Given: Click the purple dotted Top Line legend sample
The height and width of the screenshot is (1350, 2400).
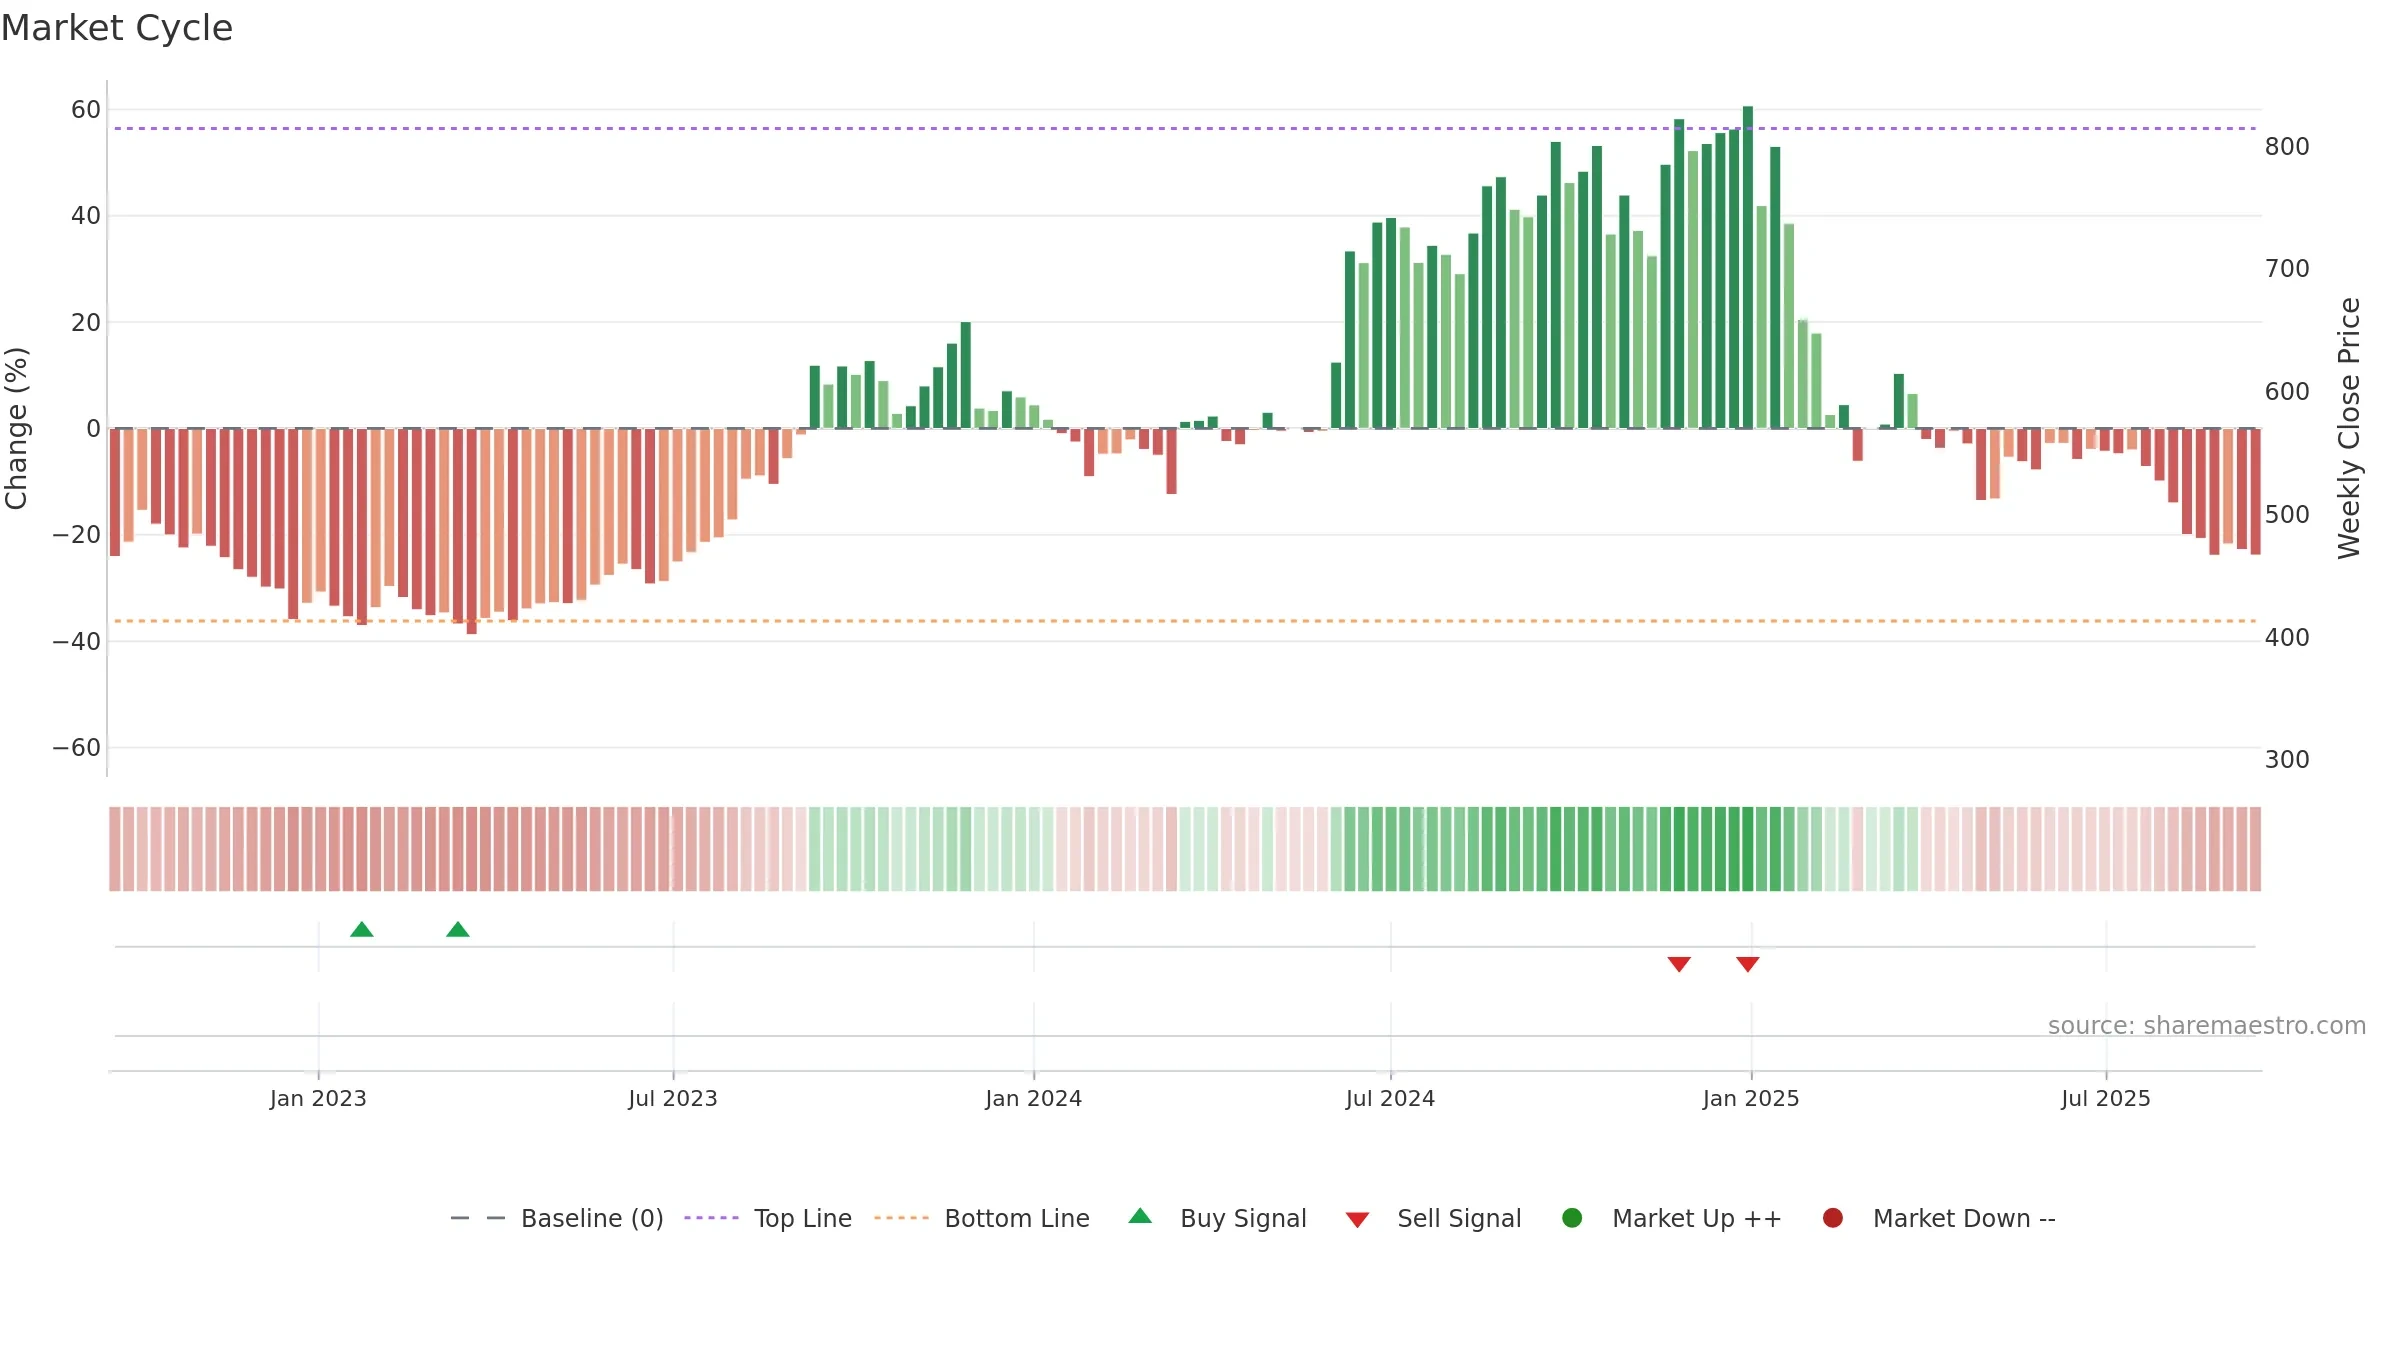Looking at the screenshot, I should click(x=711, y=1218).
